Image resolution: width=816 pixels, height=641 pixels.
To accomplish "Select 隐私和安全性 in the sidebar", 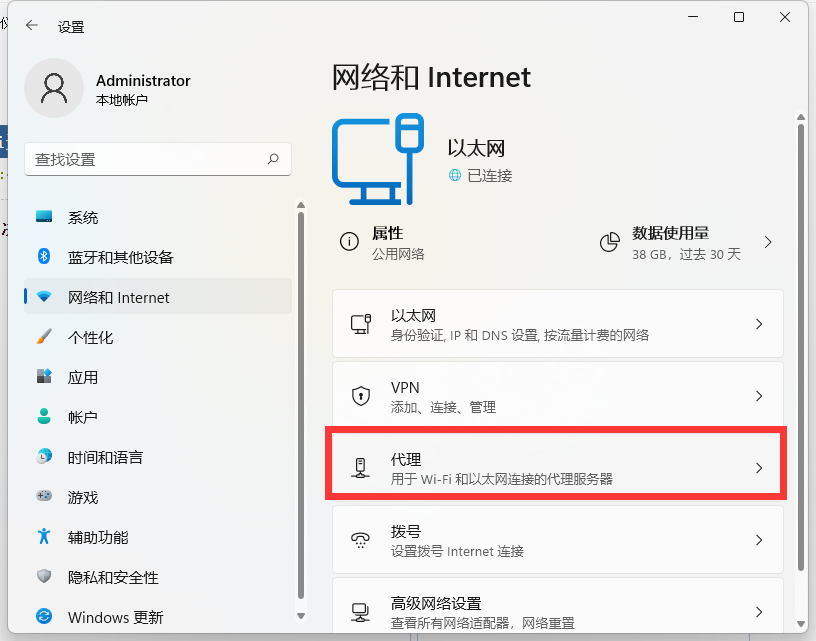I will click(158, 577).
